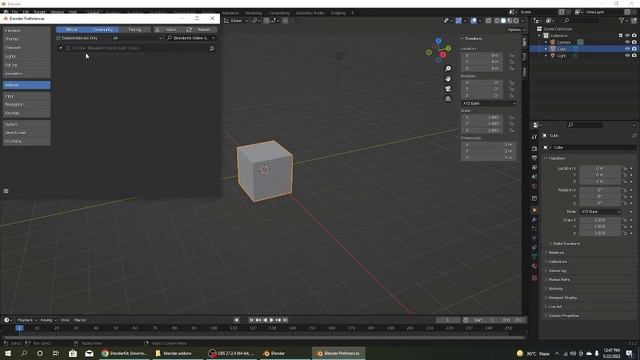Toggle X-ray mode icon in header
Image resolution: width=640 pixels, height=360 pixels.
coord(489,20)
